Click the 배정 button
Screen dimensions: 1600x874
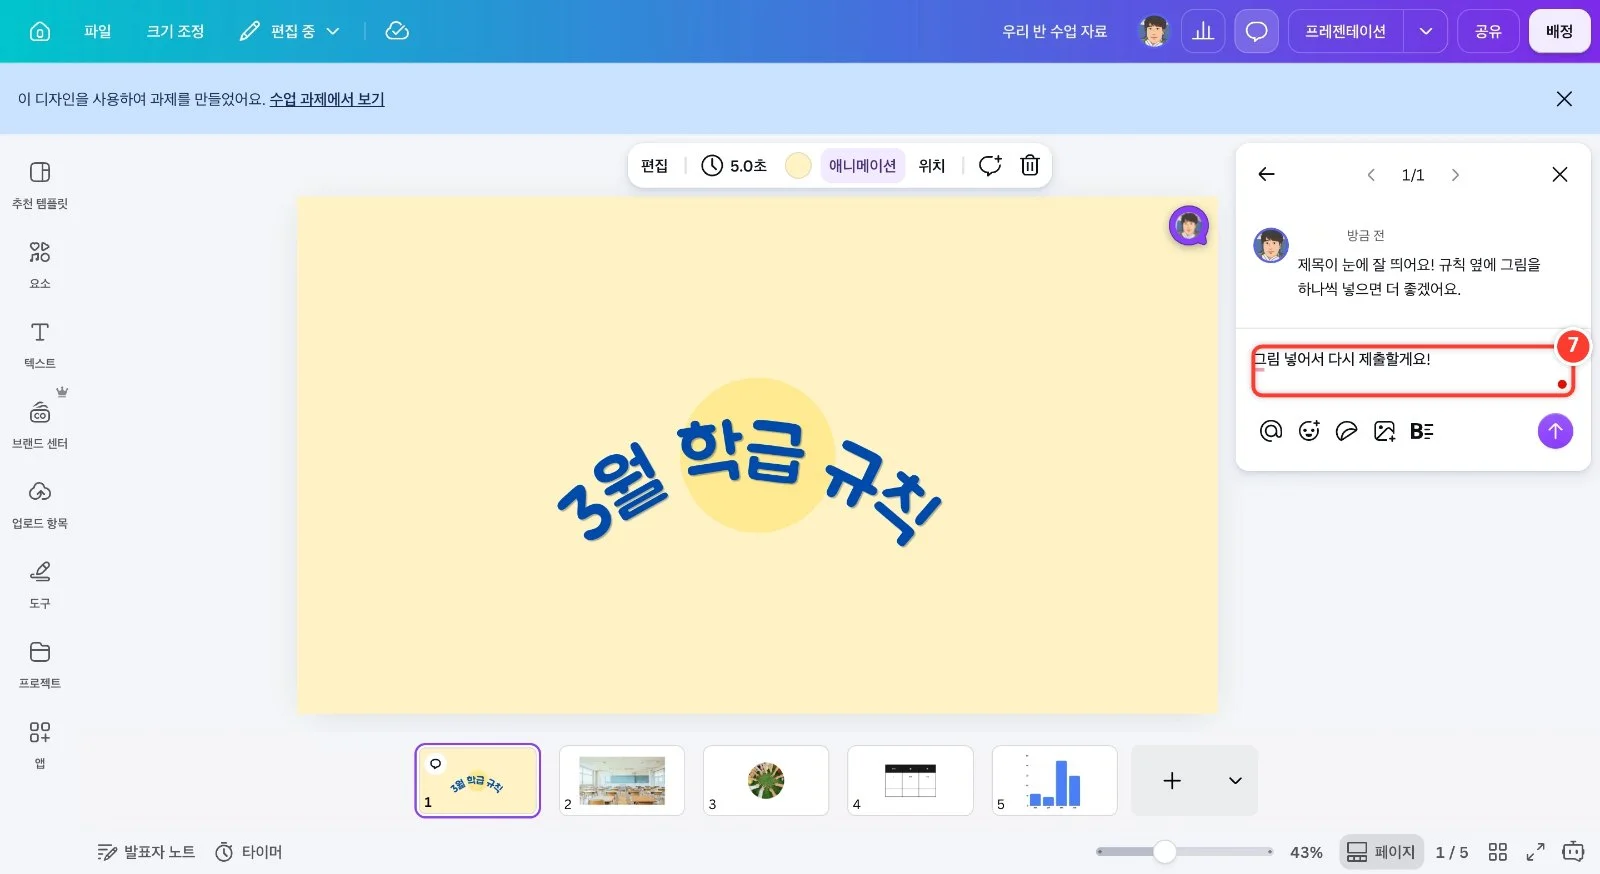tap(1559, 31)
